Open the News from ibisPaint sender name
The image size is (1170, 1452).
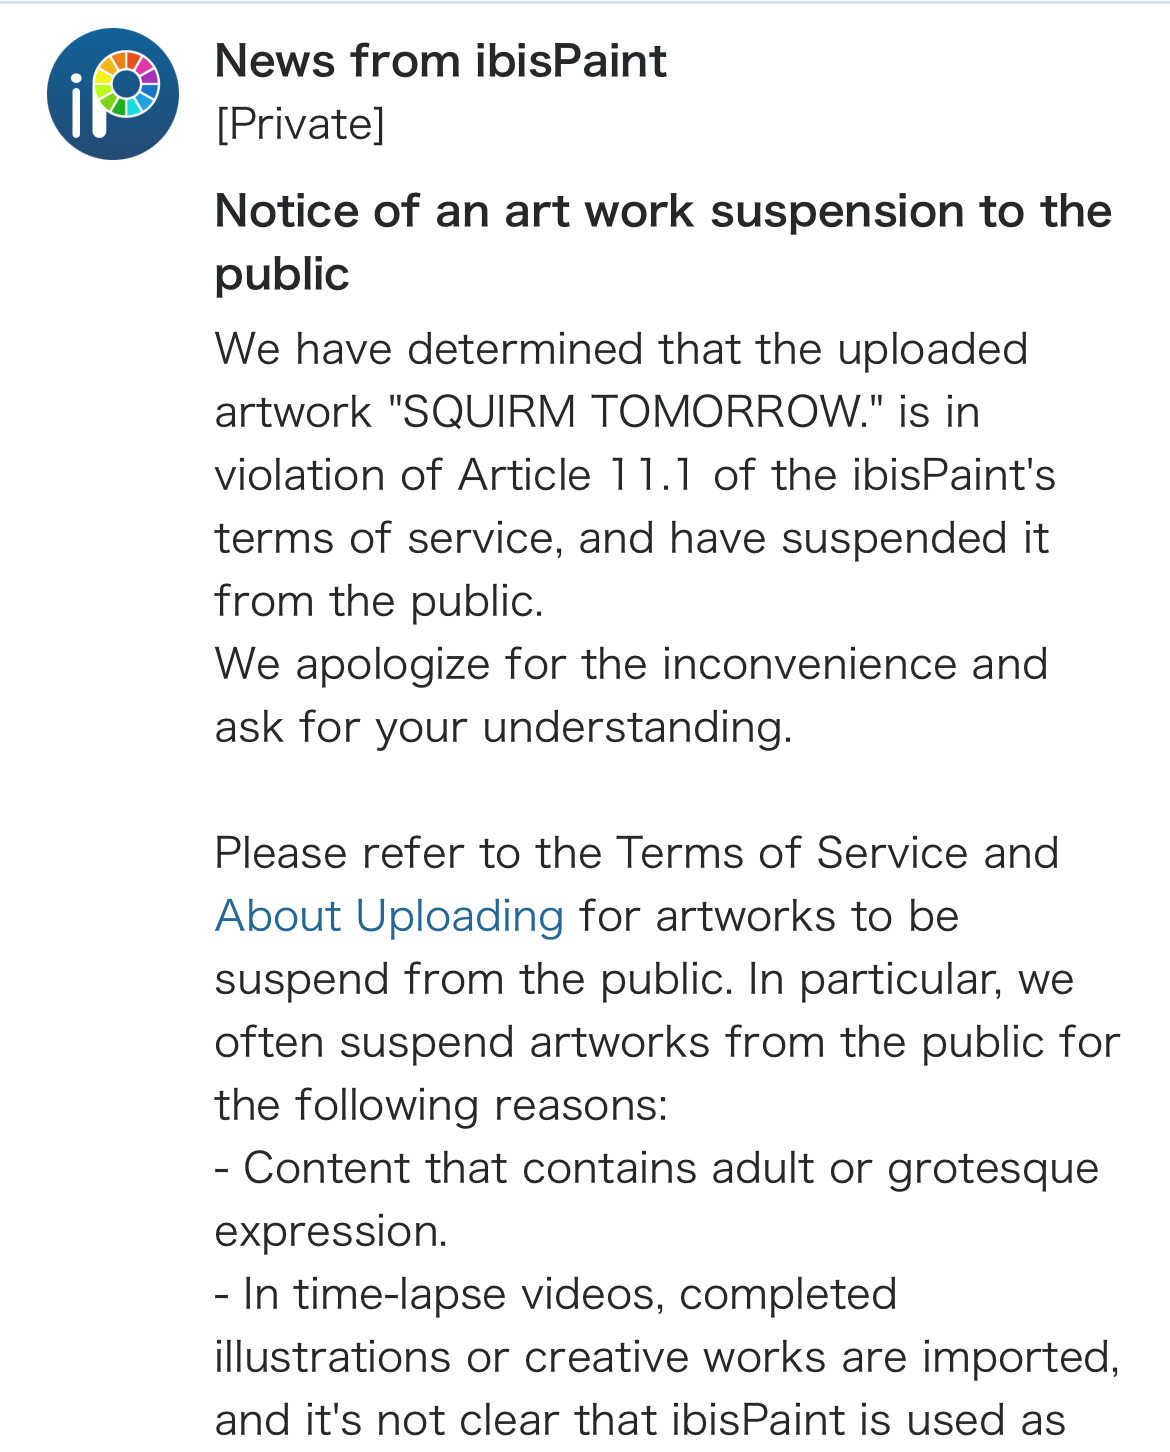[x=440, y=61]
